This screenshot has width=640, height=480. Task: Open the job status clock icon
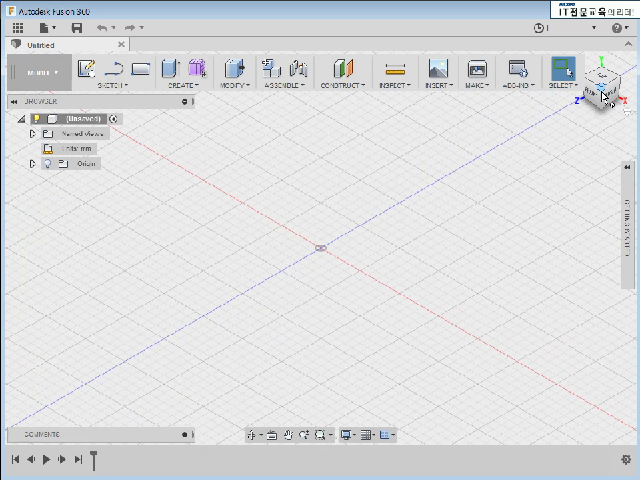pos(539,28)
